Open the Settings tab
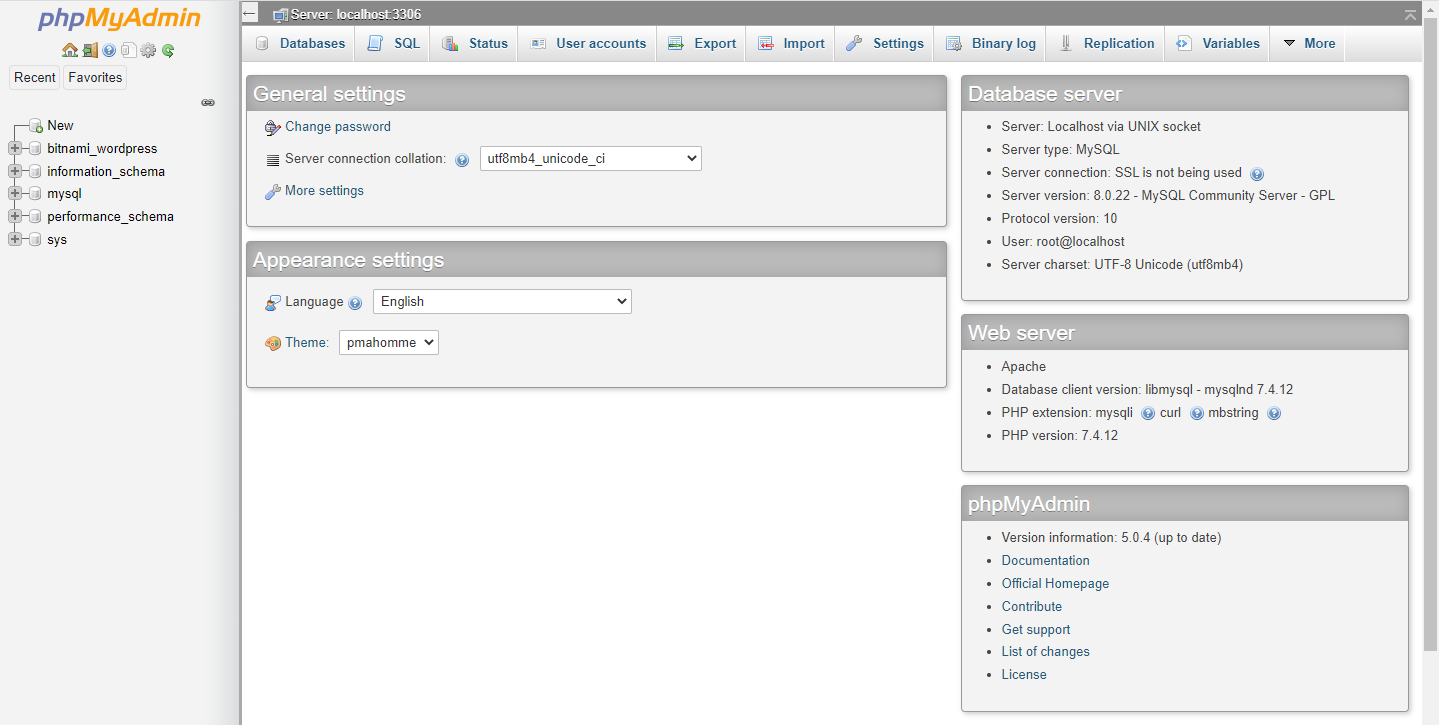1439x725 pixels. (x=885, y=44)
